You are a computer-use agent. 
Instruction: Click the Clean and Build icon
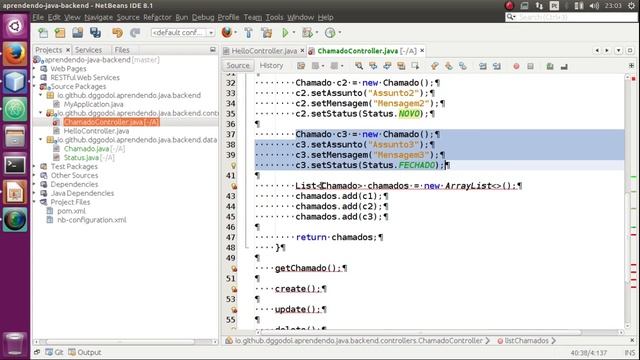[x=267, y=33]
